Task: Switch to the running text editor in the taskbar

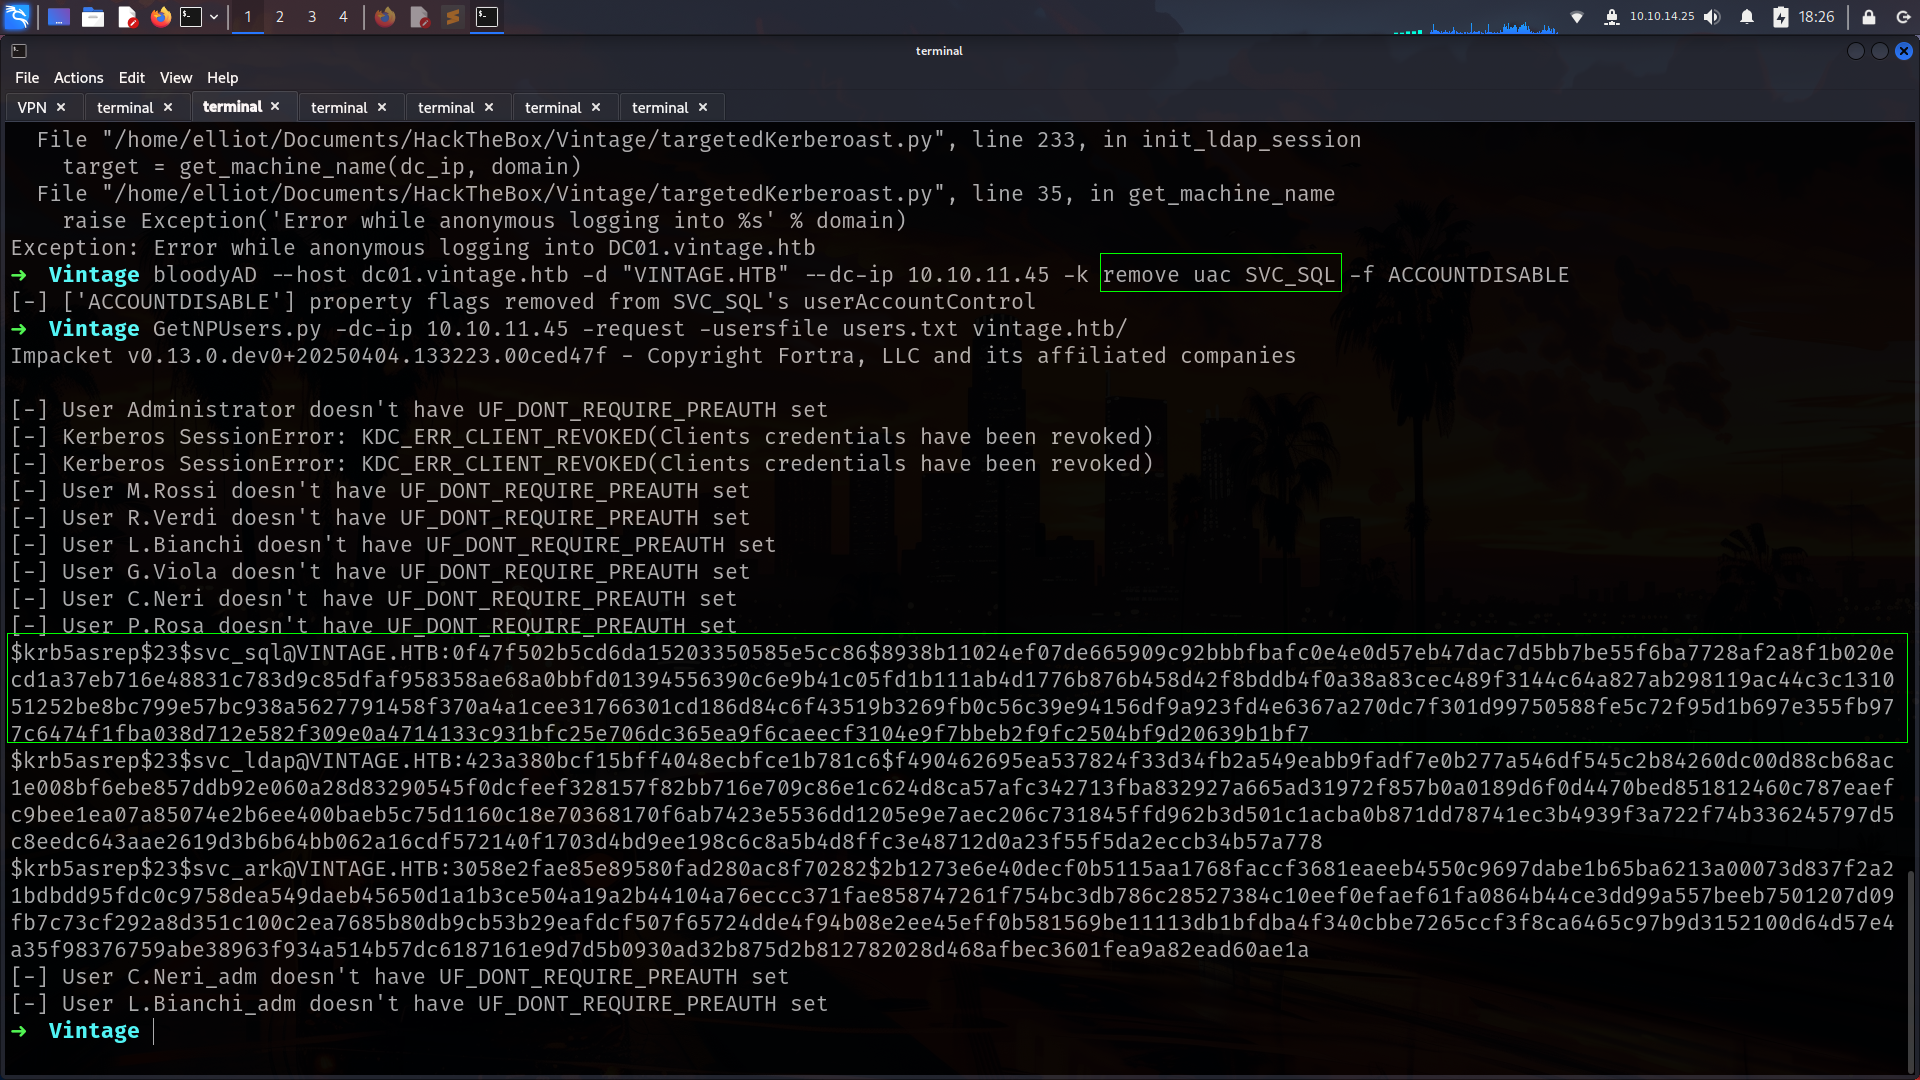Action: (420, 17)
